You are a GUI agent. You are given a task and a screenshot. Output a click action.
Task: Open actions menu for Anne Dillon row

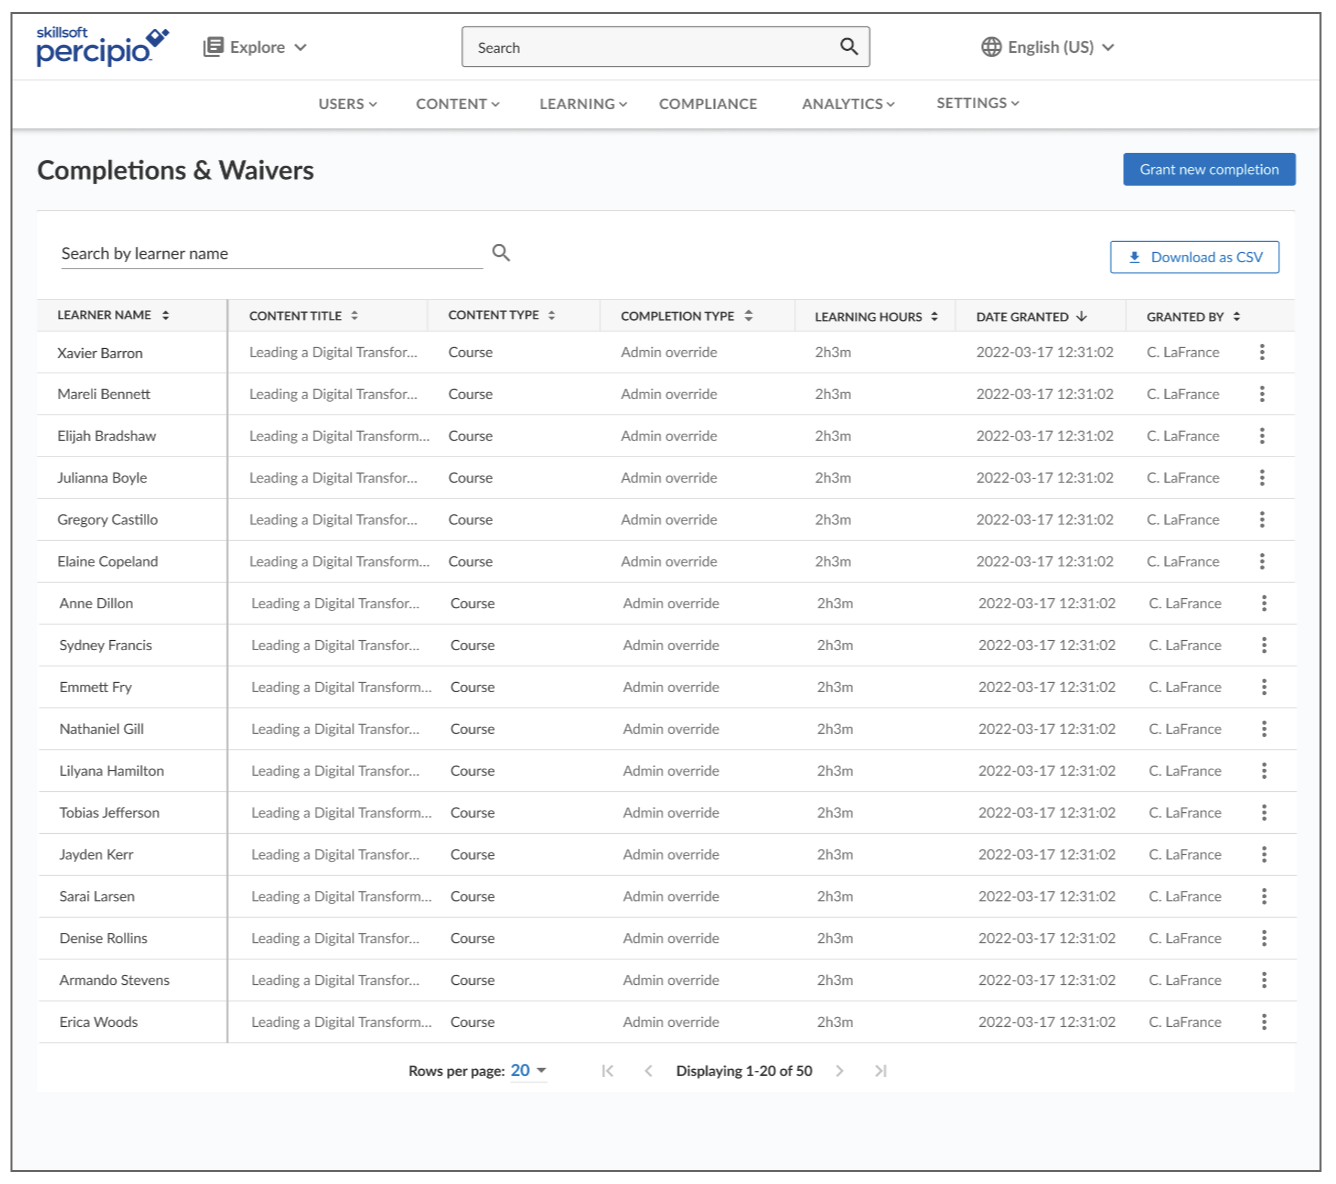[x=1264, y=603]
